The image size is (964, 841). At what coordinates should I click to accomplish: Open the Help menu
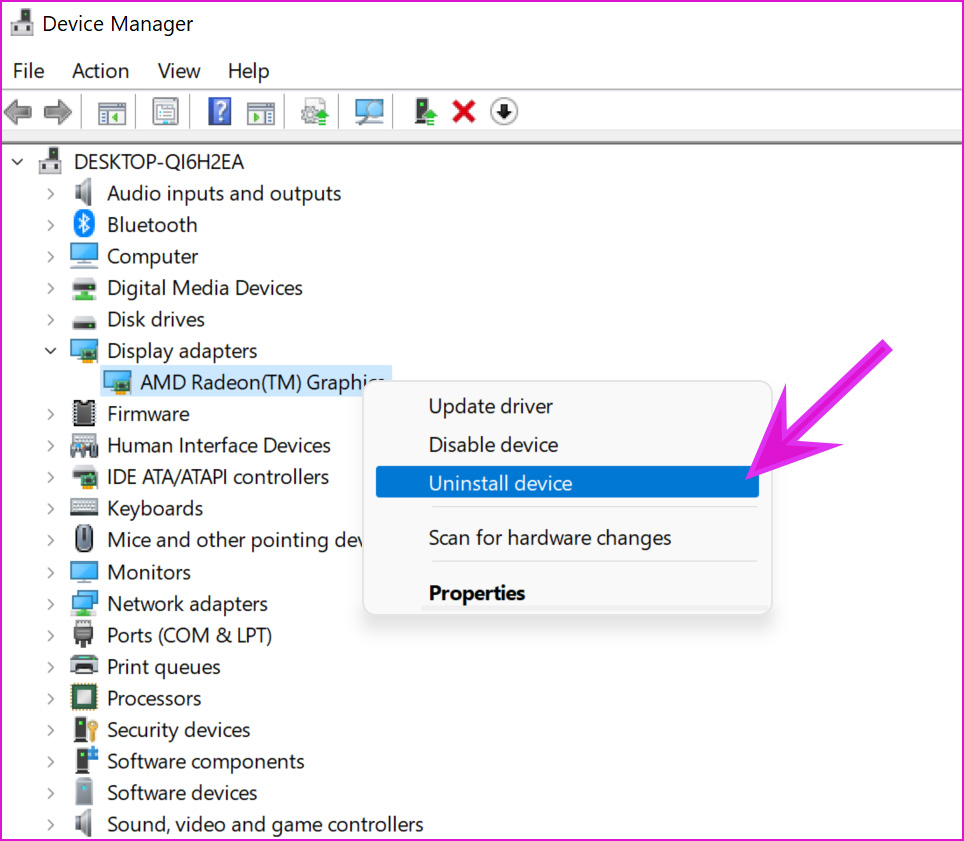pos(248,71)
